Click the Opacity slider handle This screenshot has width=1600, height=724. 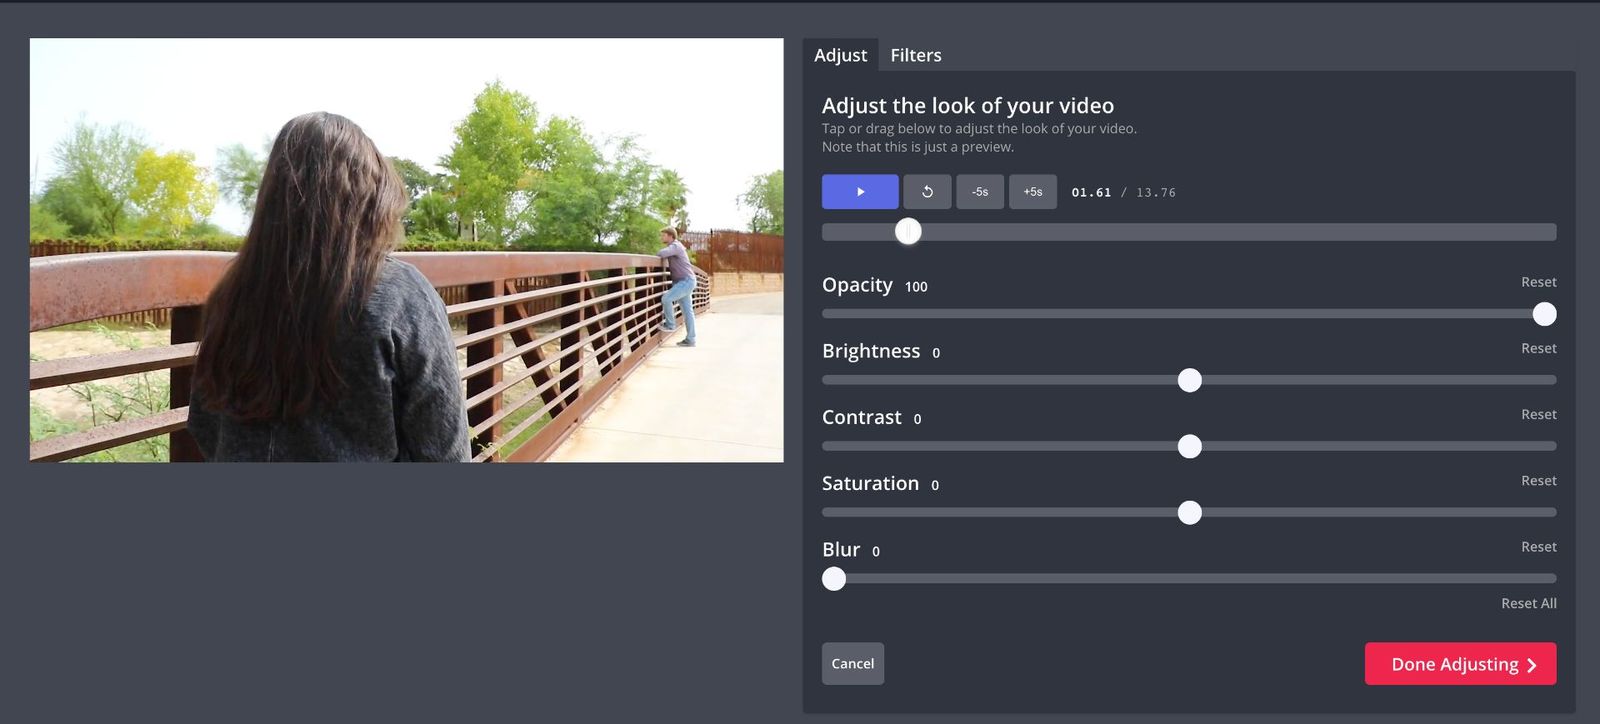[1544, 314]
